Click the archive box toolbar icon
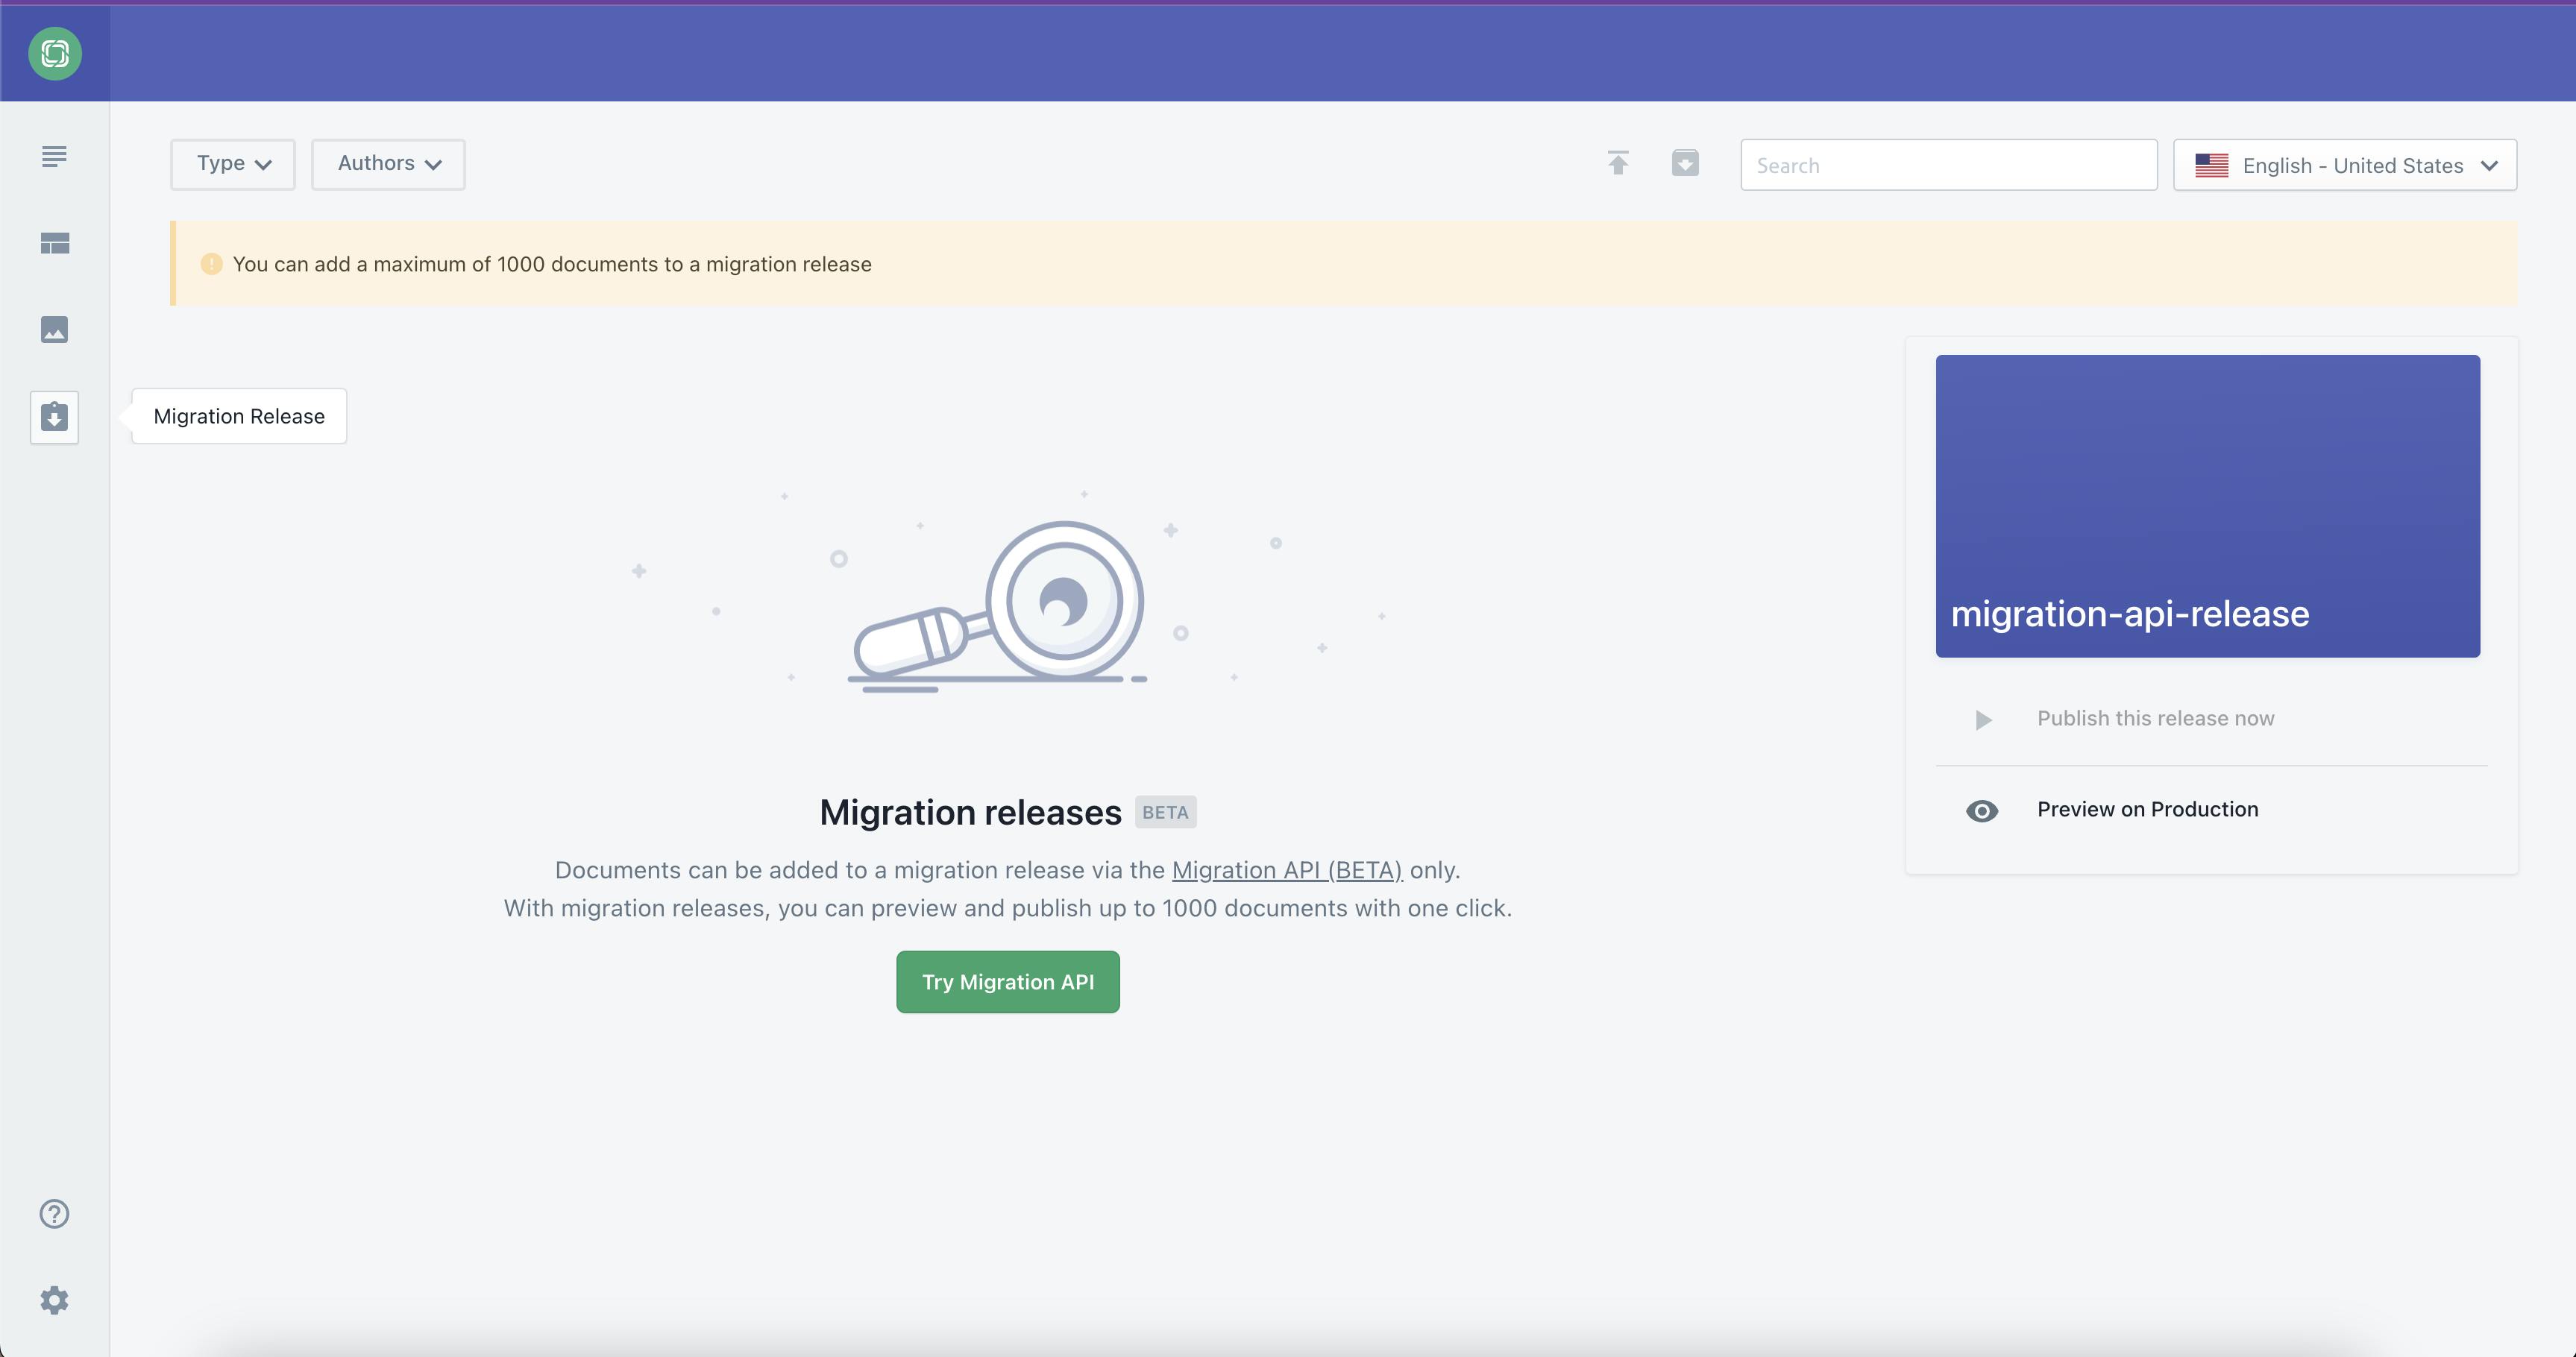Viewport: 2576px width, 1357px height. [1685, 163]
